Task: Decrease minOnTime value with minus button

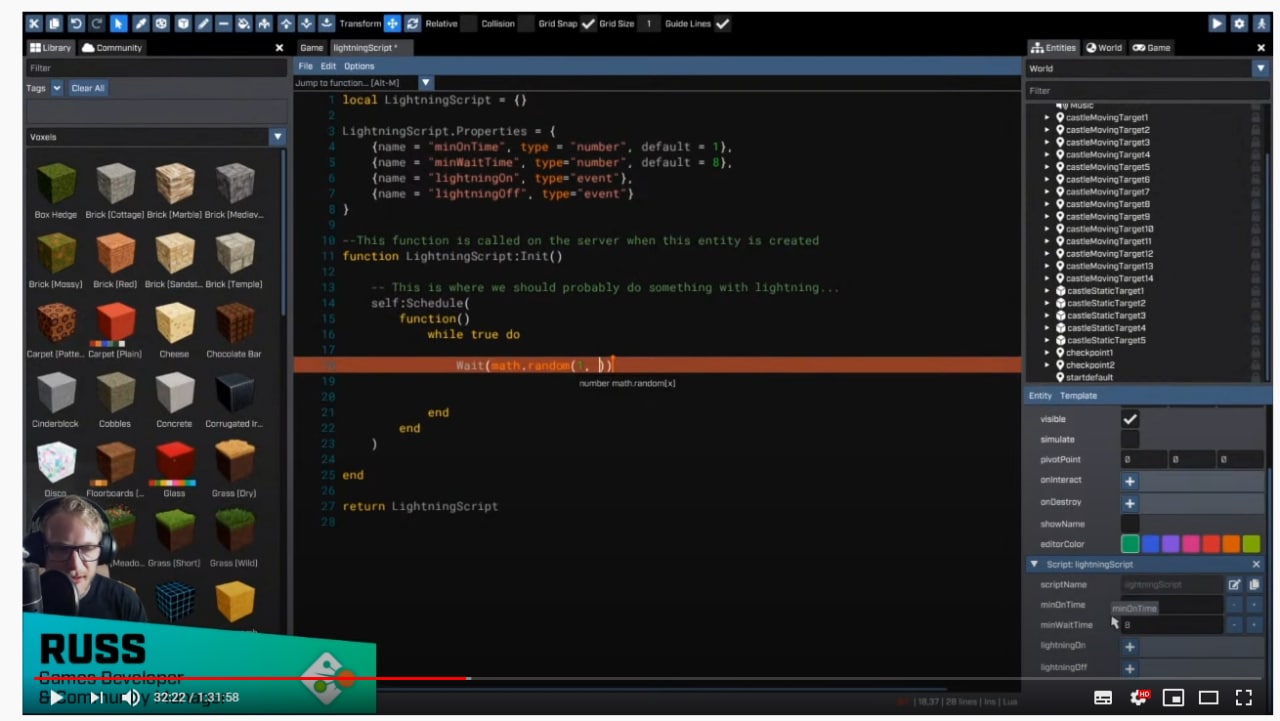Action: click(x=1234, y=605)
